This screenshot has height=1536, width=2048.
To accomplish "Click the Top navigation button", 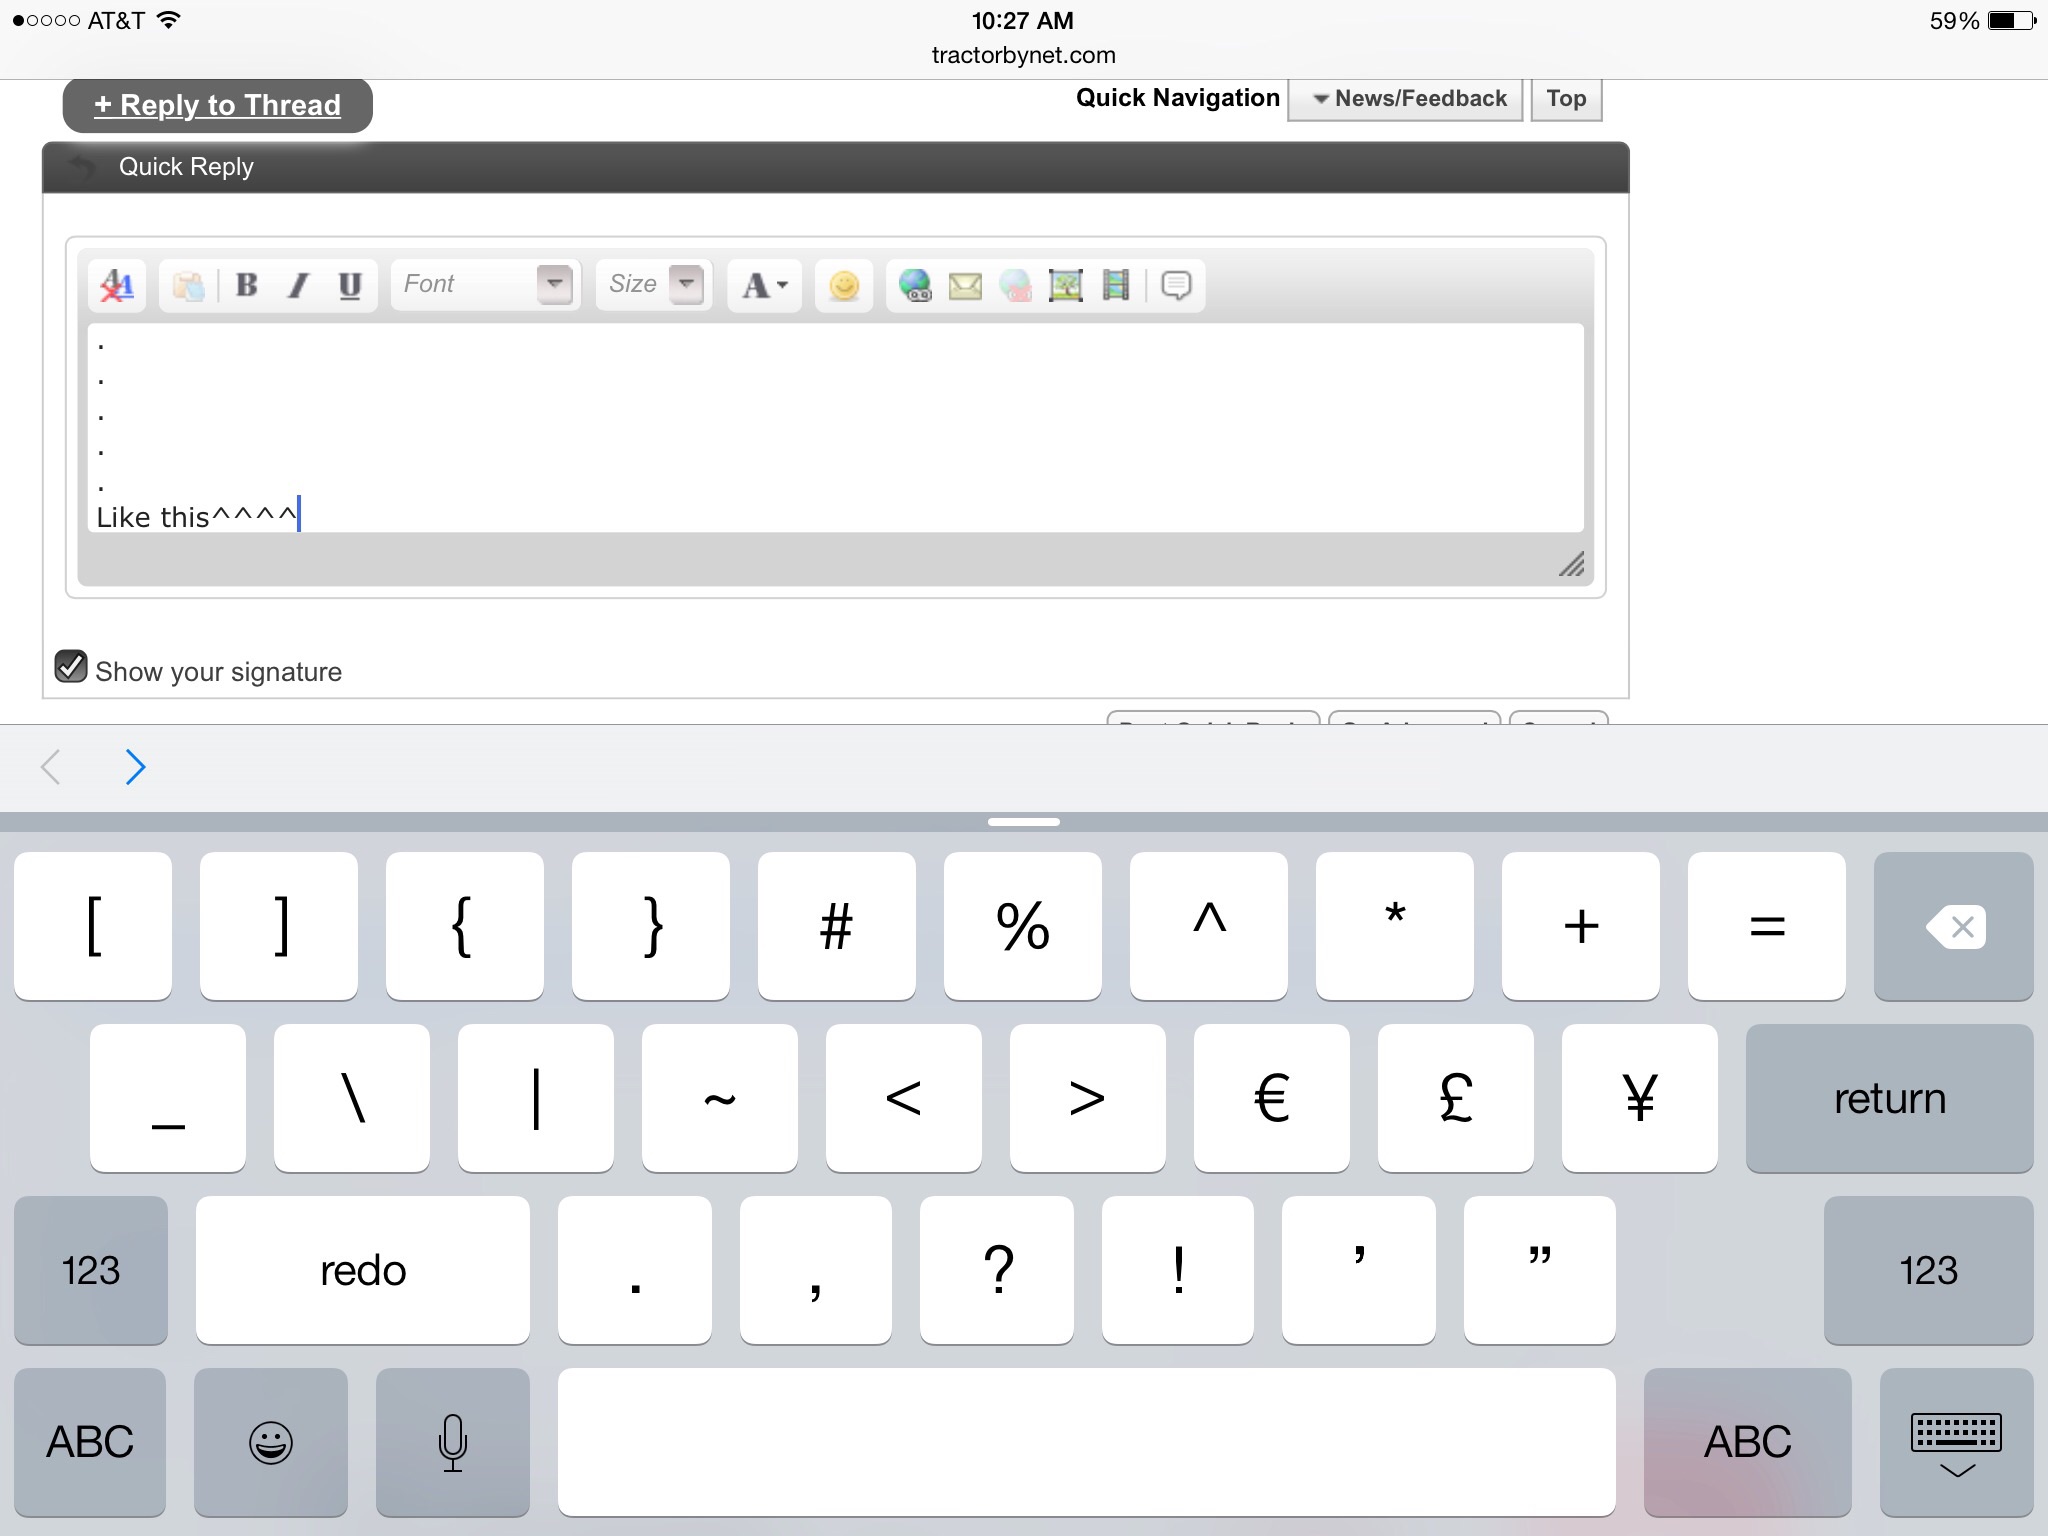I will tap(1566, 99).
